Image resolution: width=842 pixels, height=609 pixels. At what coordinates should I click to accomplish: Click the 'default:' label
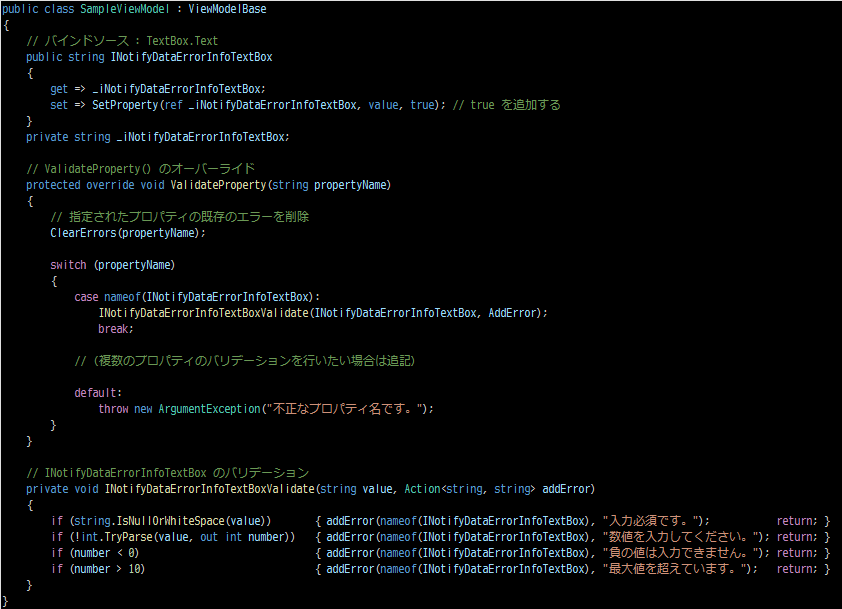pyautogui.click(x=98, y=393)
